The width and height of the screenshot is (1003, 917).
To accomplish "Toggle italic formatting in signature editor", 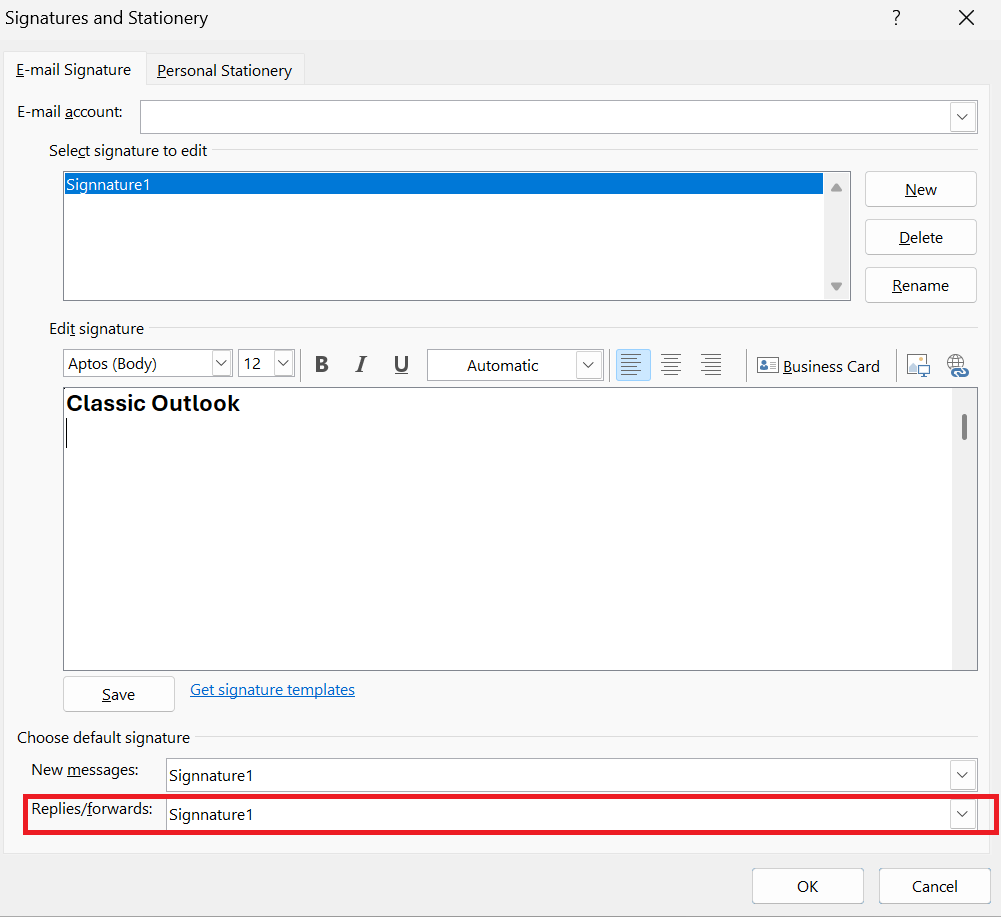I will click(361, 364).
